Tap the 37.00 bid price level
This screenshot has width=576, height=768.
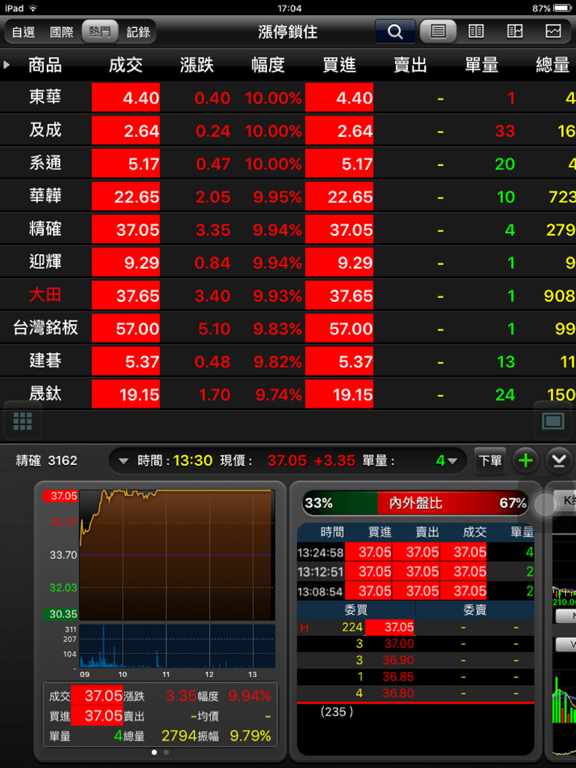coord(398,644)
